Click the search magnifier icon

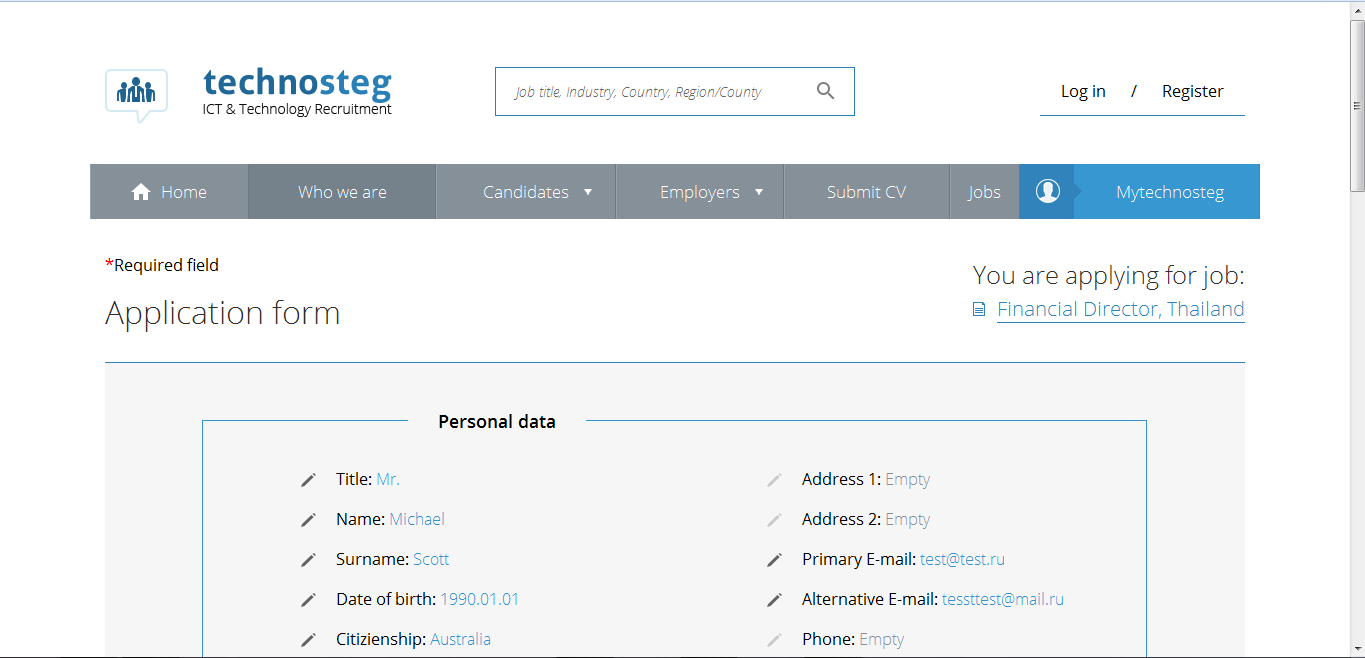click(x=825, y=91)
